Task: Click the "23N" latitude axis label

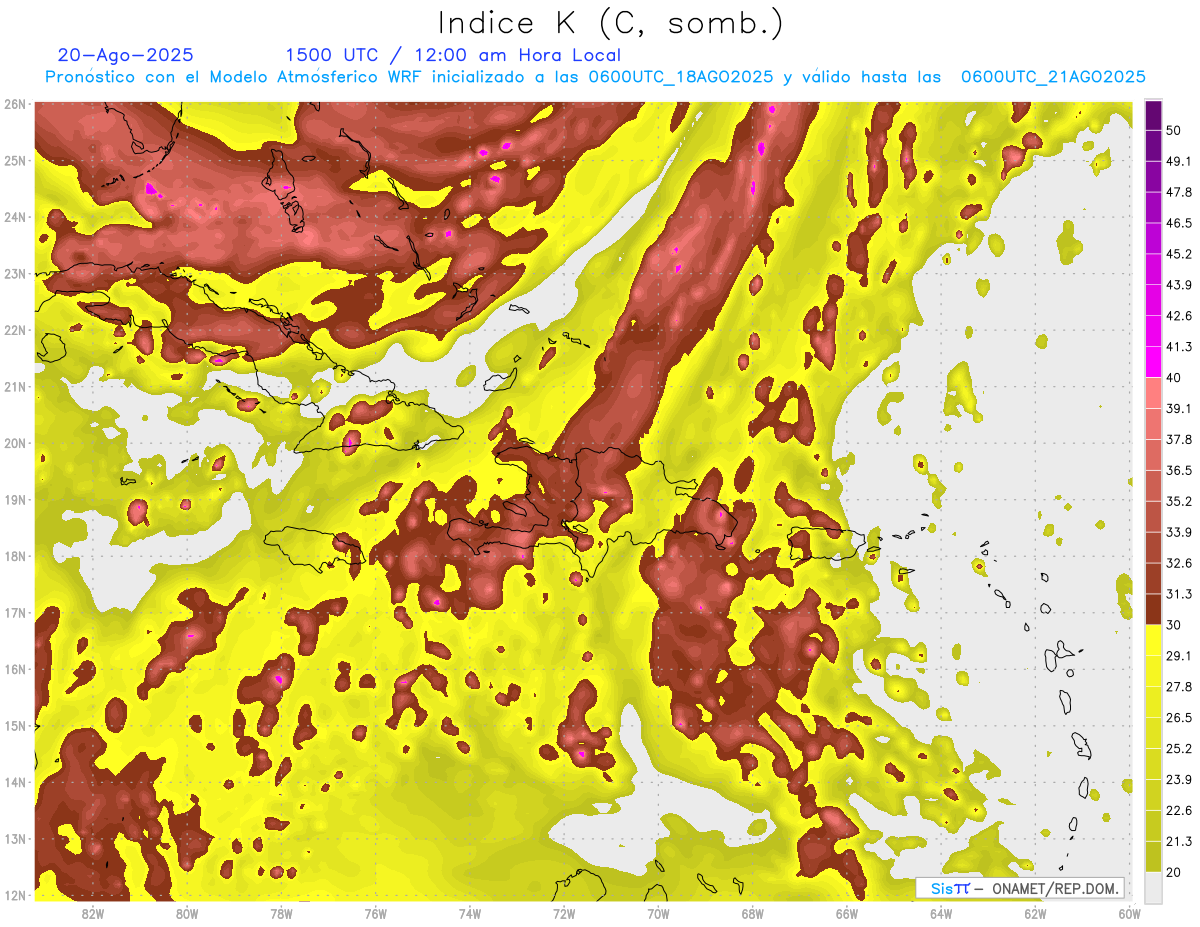Action: (15, 273)
